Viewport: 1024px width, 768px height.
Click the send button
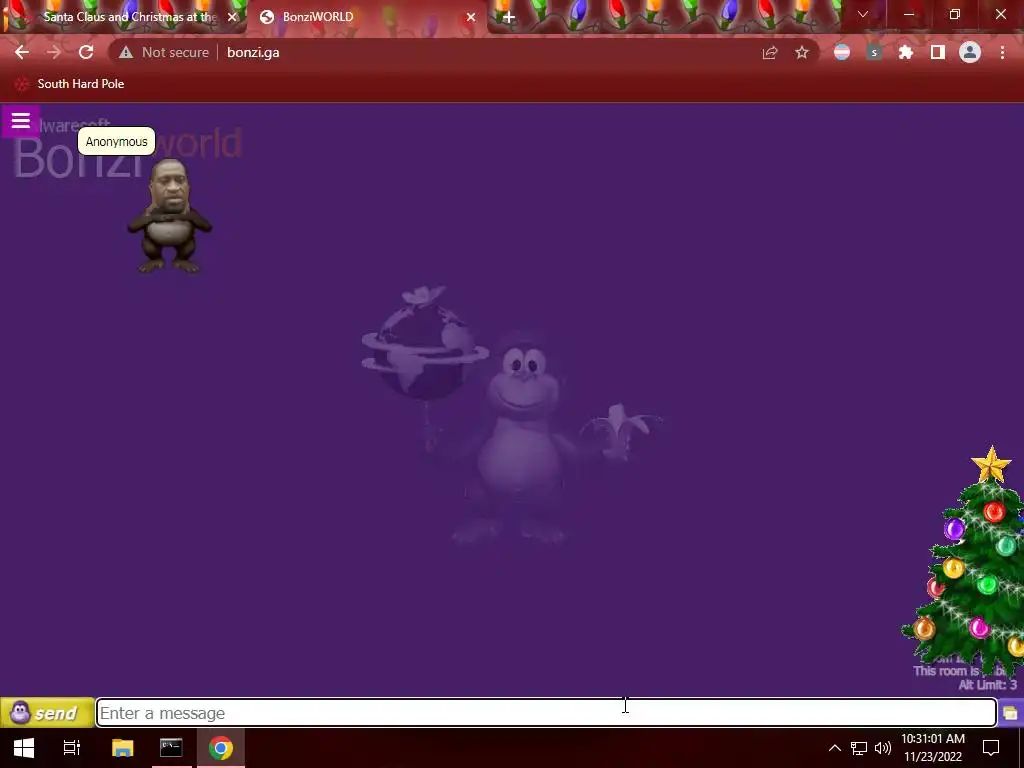pos(46,712)
